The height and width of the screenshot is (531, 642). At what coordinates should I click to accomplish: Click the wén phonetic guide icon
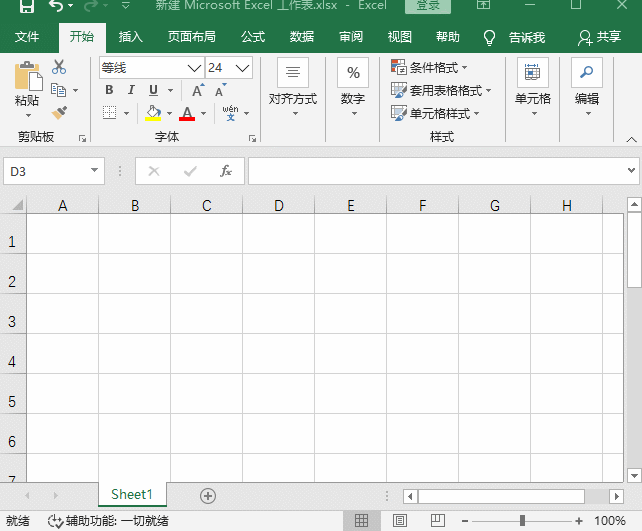[231, 113]
